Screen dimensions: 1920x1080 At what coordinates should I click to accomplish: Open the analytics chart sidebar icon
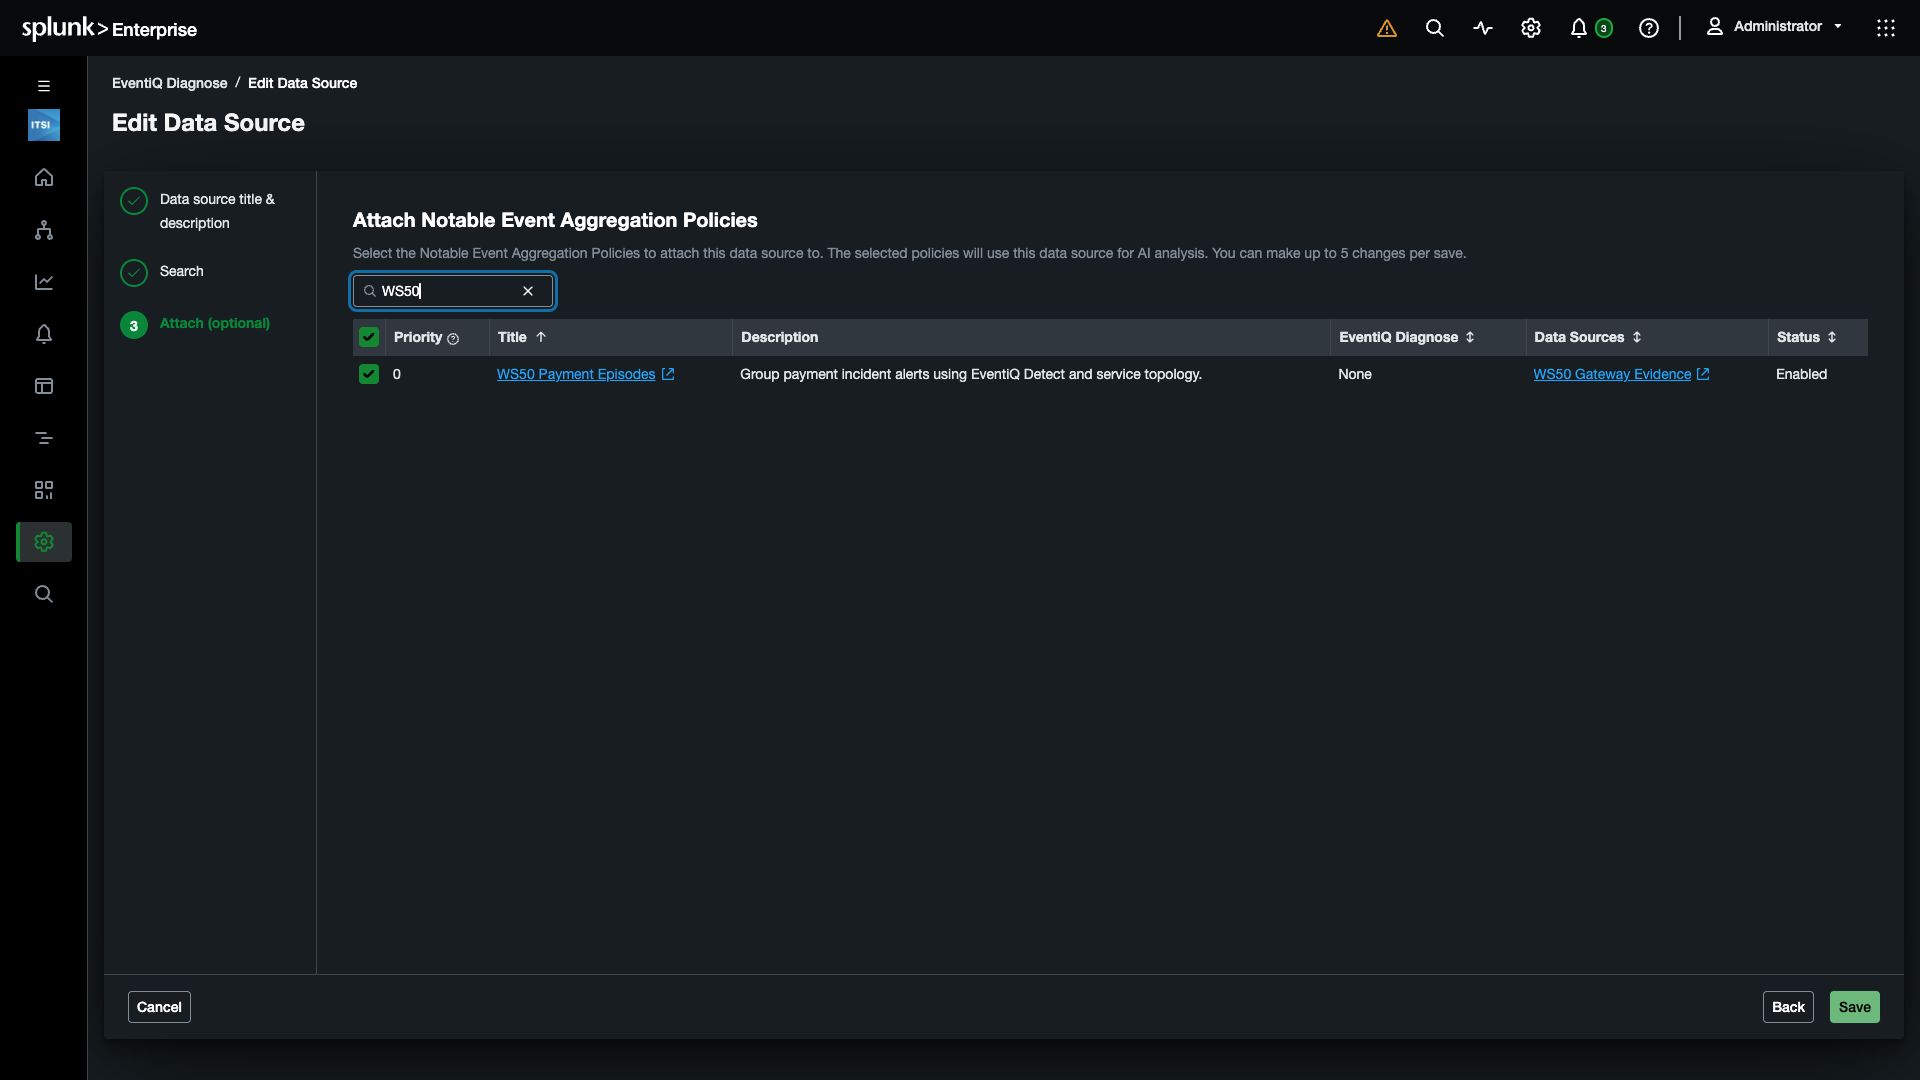tap(44, 282)
